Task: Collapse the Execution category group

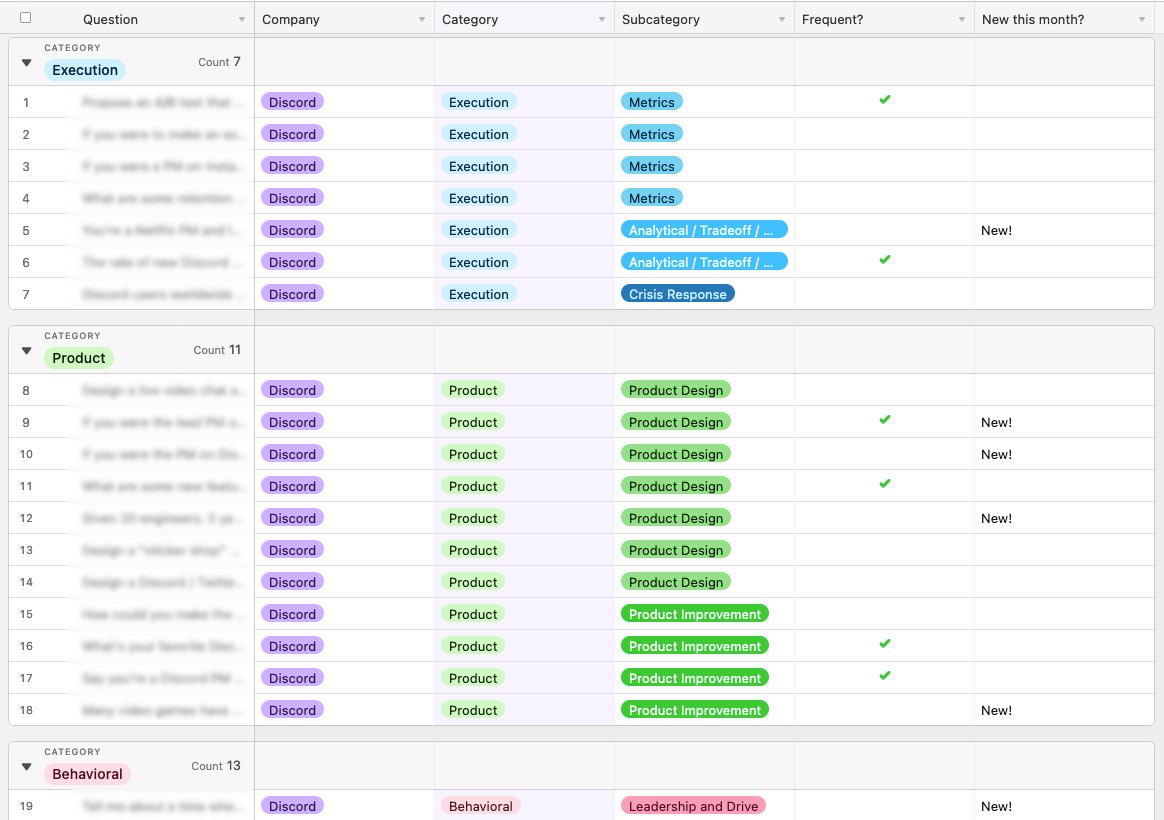Action: point(27,63)
